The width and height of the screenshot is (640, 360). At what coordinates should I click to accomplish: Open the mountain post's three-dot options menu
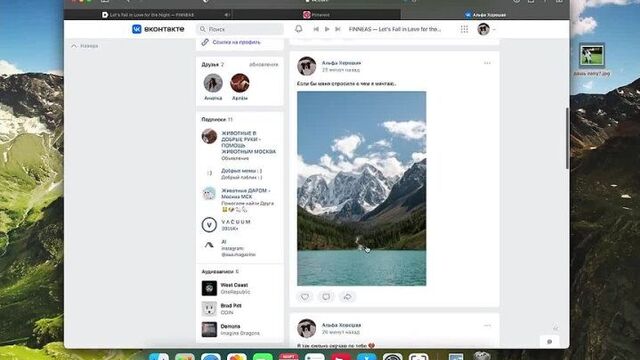click(x=487, y=63)
